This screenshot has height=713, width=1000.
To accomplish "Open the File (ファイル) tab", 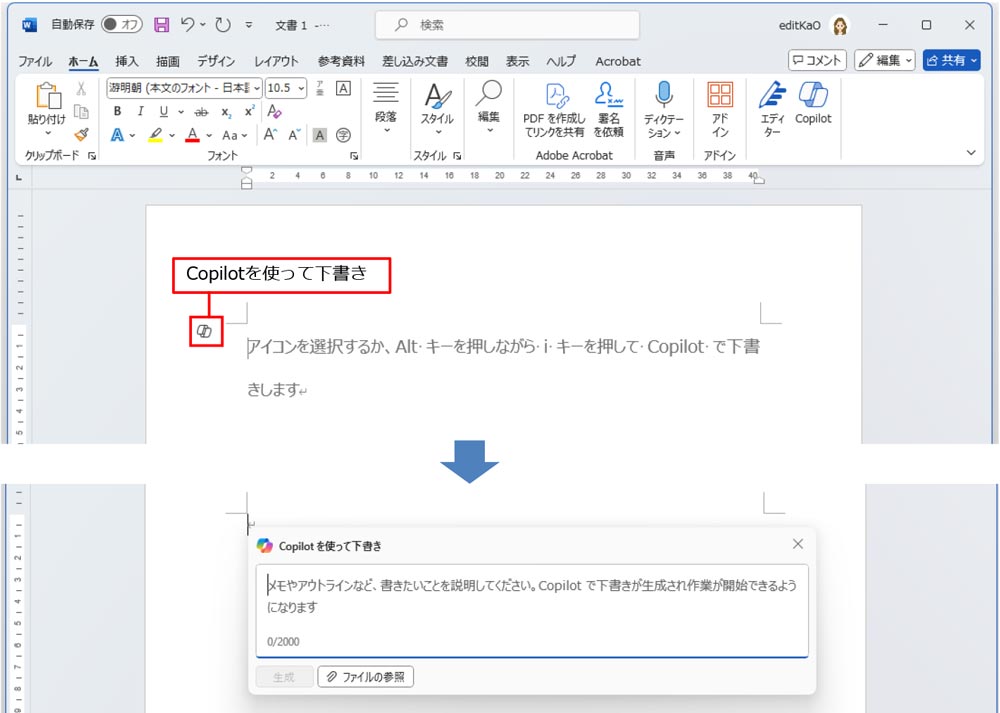I will coord(35,61).
